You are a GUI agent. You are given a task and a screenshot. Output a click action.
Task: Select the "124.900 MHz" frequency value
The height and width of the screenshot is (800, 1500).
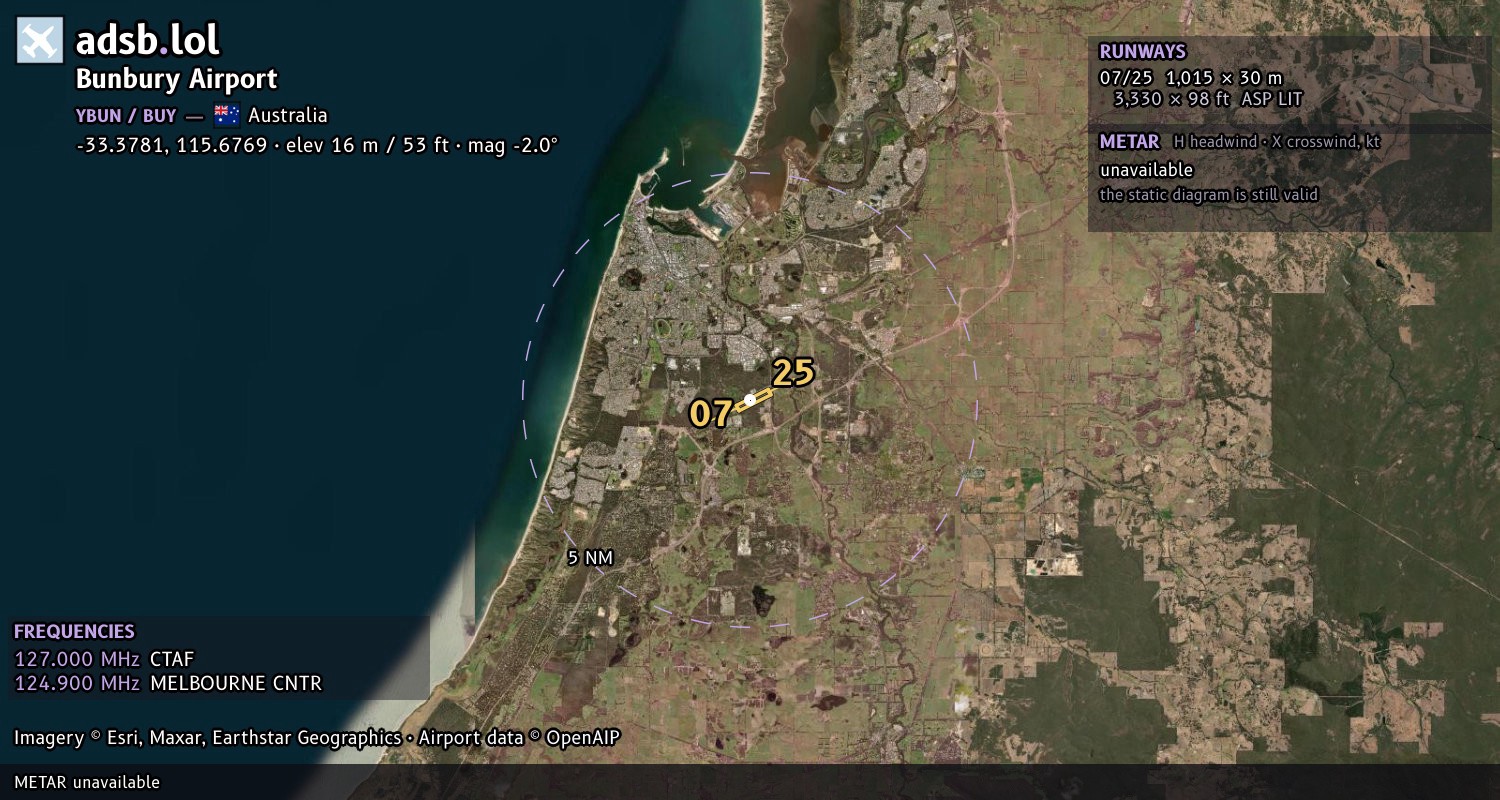coord(77,684)
